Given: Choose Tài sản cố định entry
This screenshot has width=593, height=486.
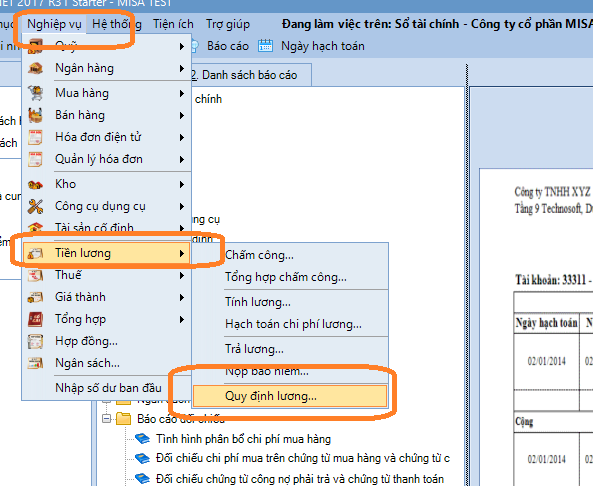Looking at the screenshot, I should point(106,228).
